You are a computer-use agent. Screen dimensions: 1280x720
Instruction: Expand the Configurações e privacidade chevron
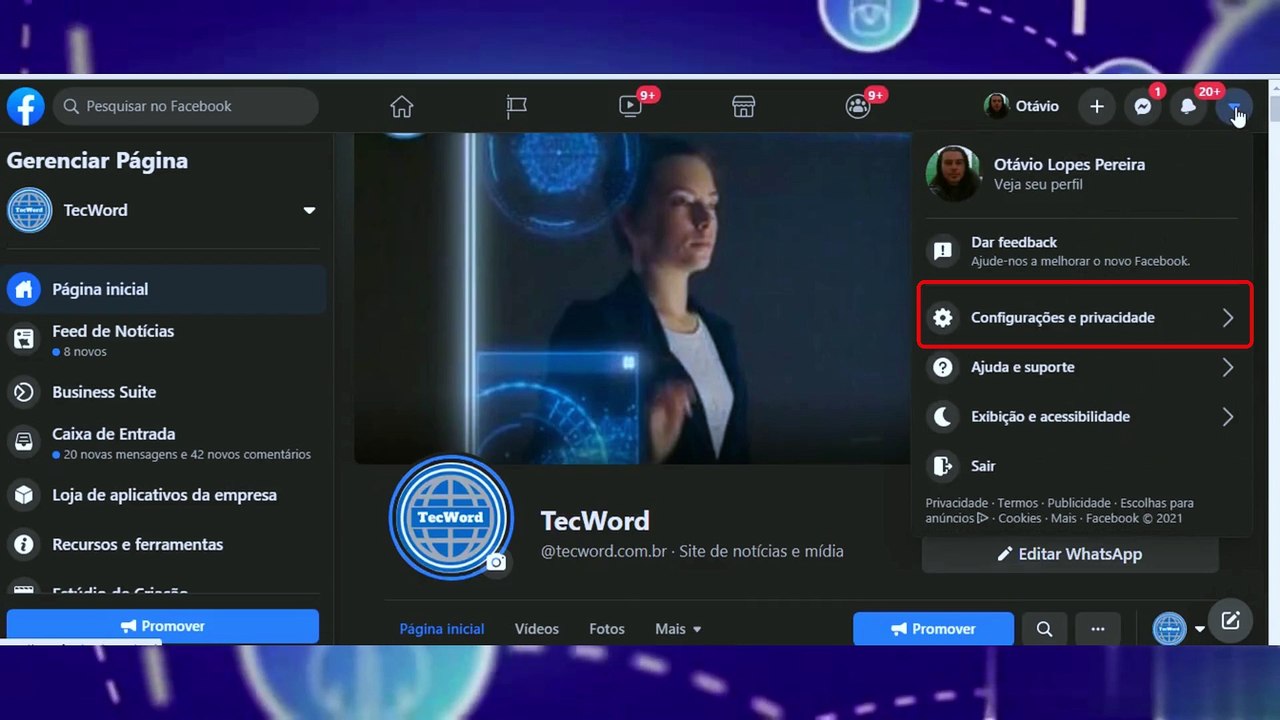coord(1228,318)
